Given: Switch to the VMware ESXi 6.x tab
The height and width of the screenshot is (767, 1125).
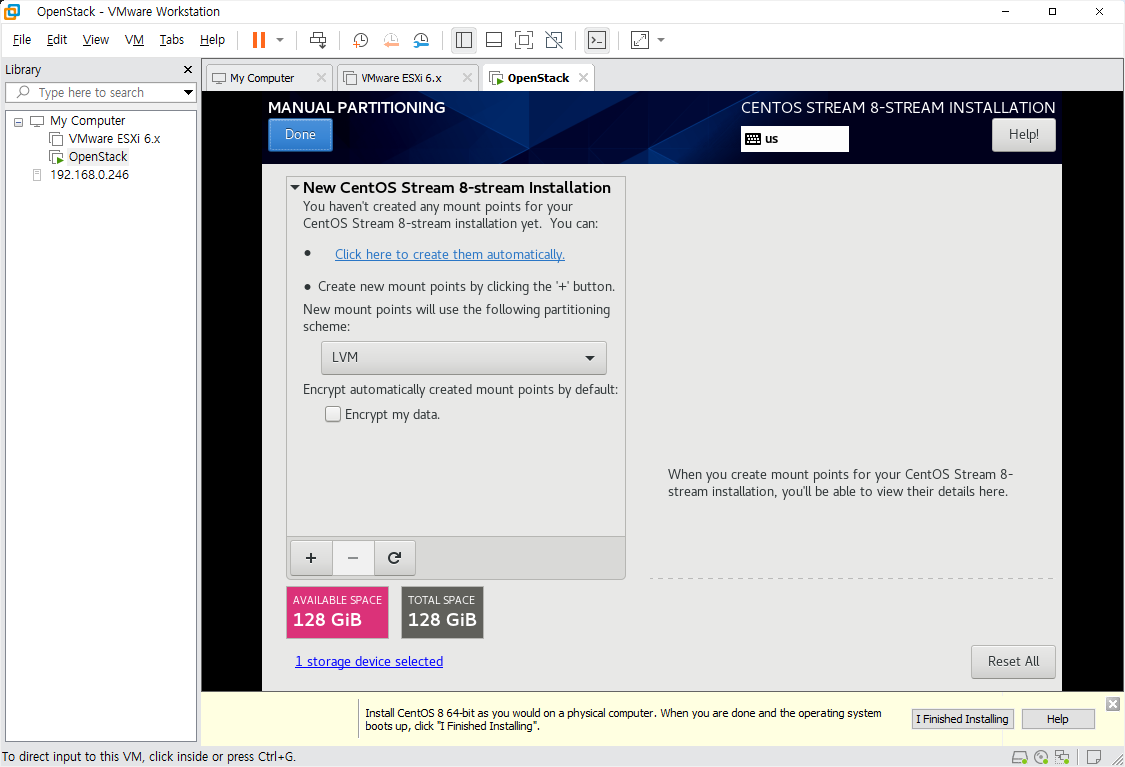Looking at the screenshot, I should [401, 77].
